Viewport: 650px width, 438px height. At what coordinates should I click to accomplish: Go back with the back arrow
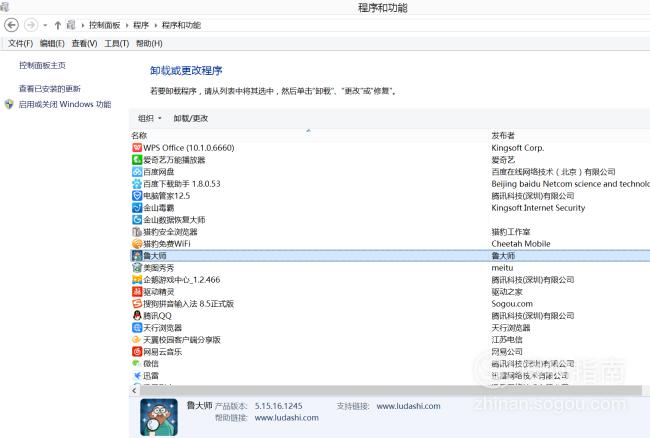pyautogui.click(x=11, y=25)
